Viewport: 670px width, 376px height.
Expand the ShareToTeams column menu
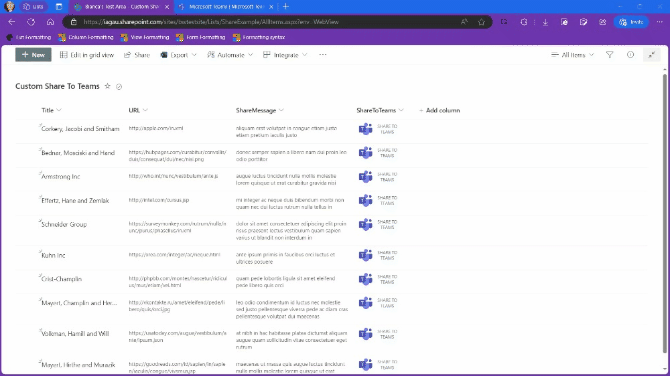pyautogui.click(x=401, y=110)
